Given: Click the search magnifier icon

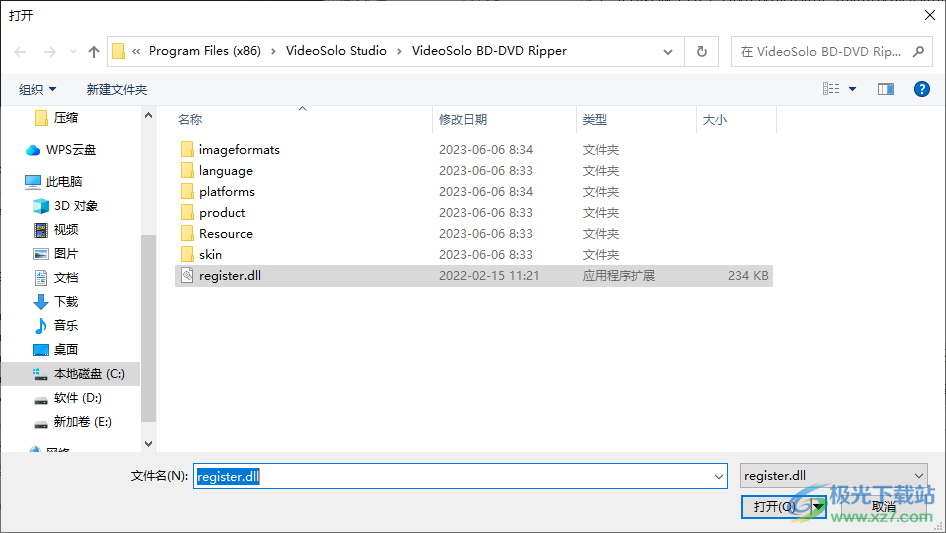Looking at the screenshot, I should (x=918, y=52).
